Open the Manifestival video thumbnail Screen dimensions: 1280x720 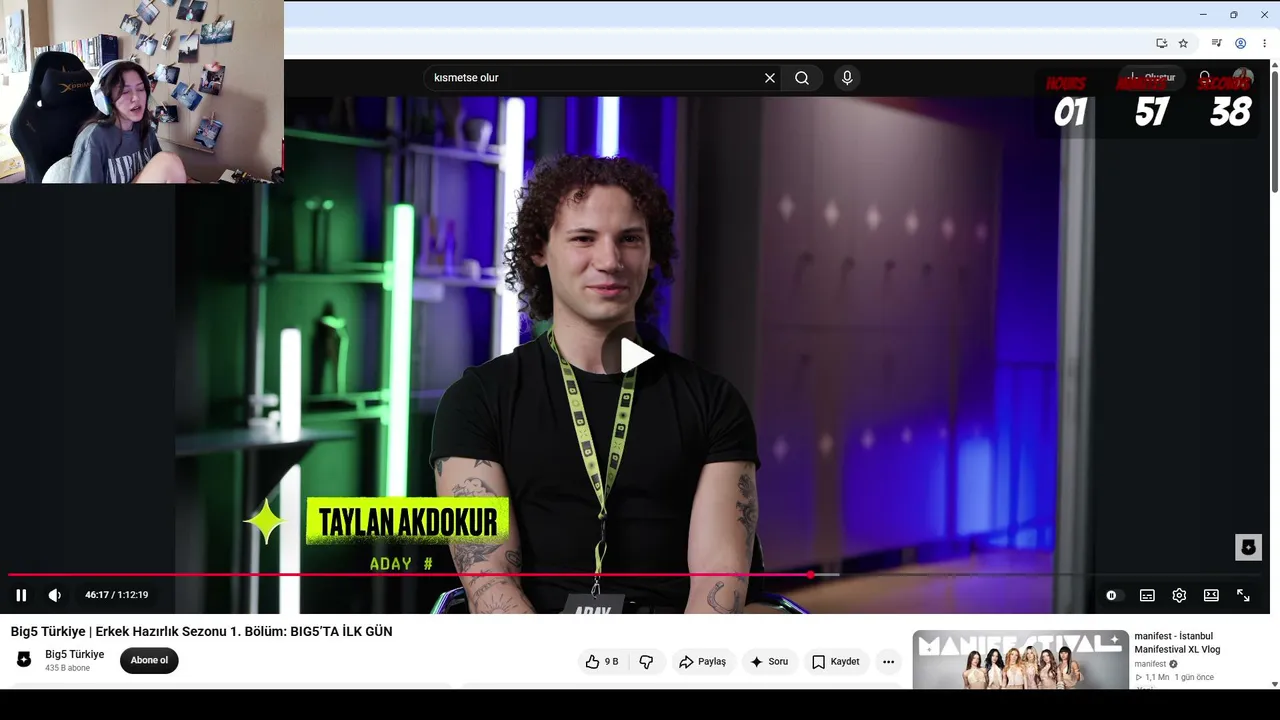coord(1020,660)
